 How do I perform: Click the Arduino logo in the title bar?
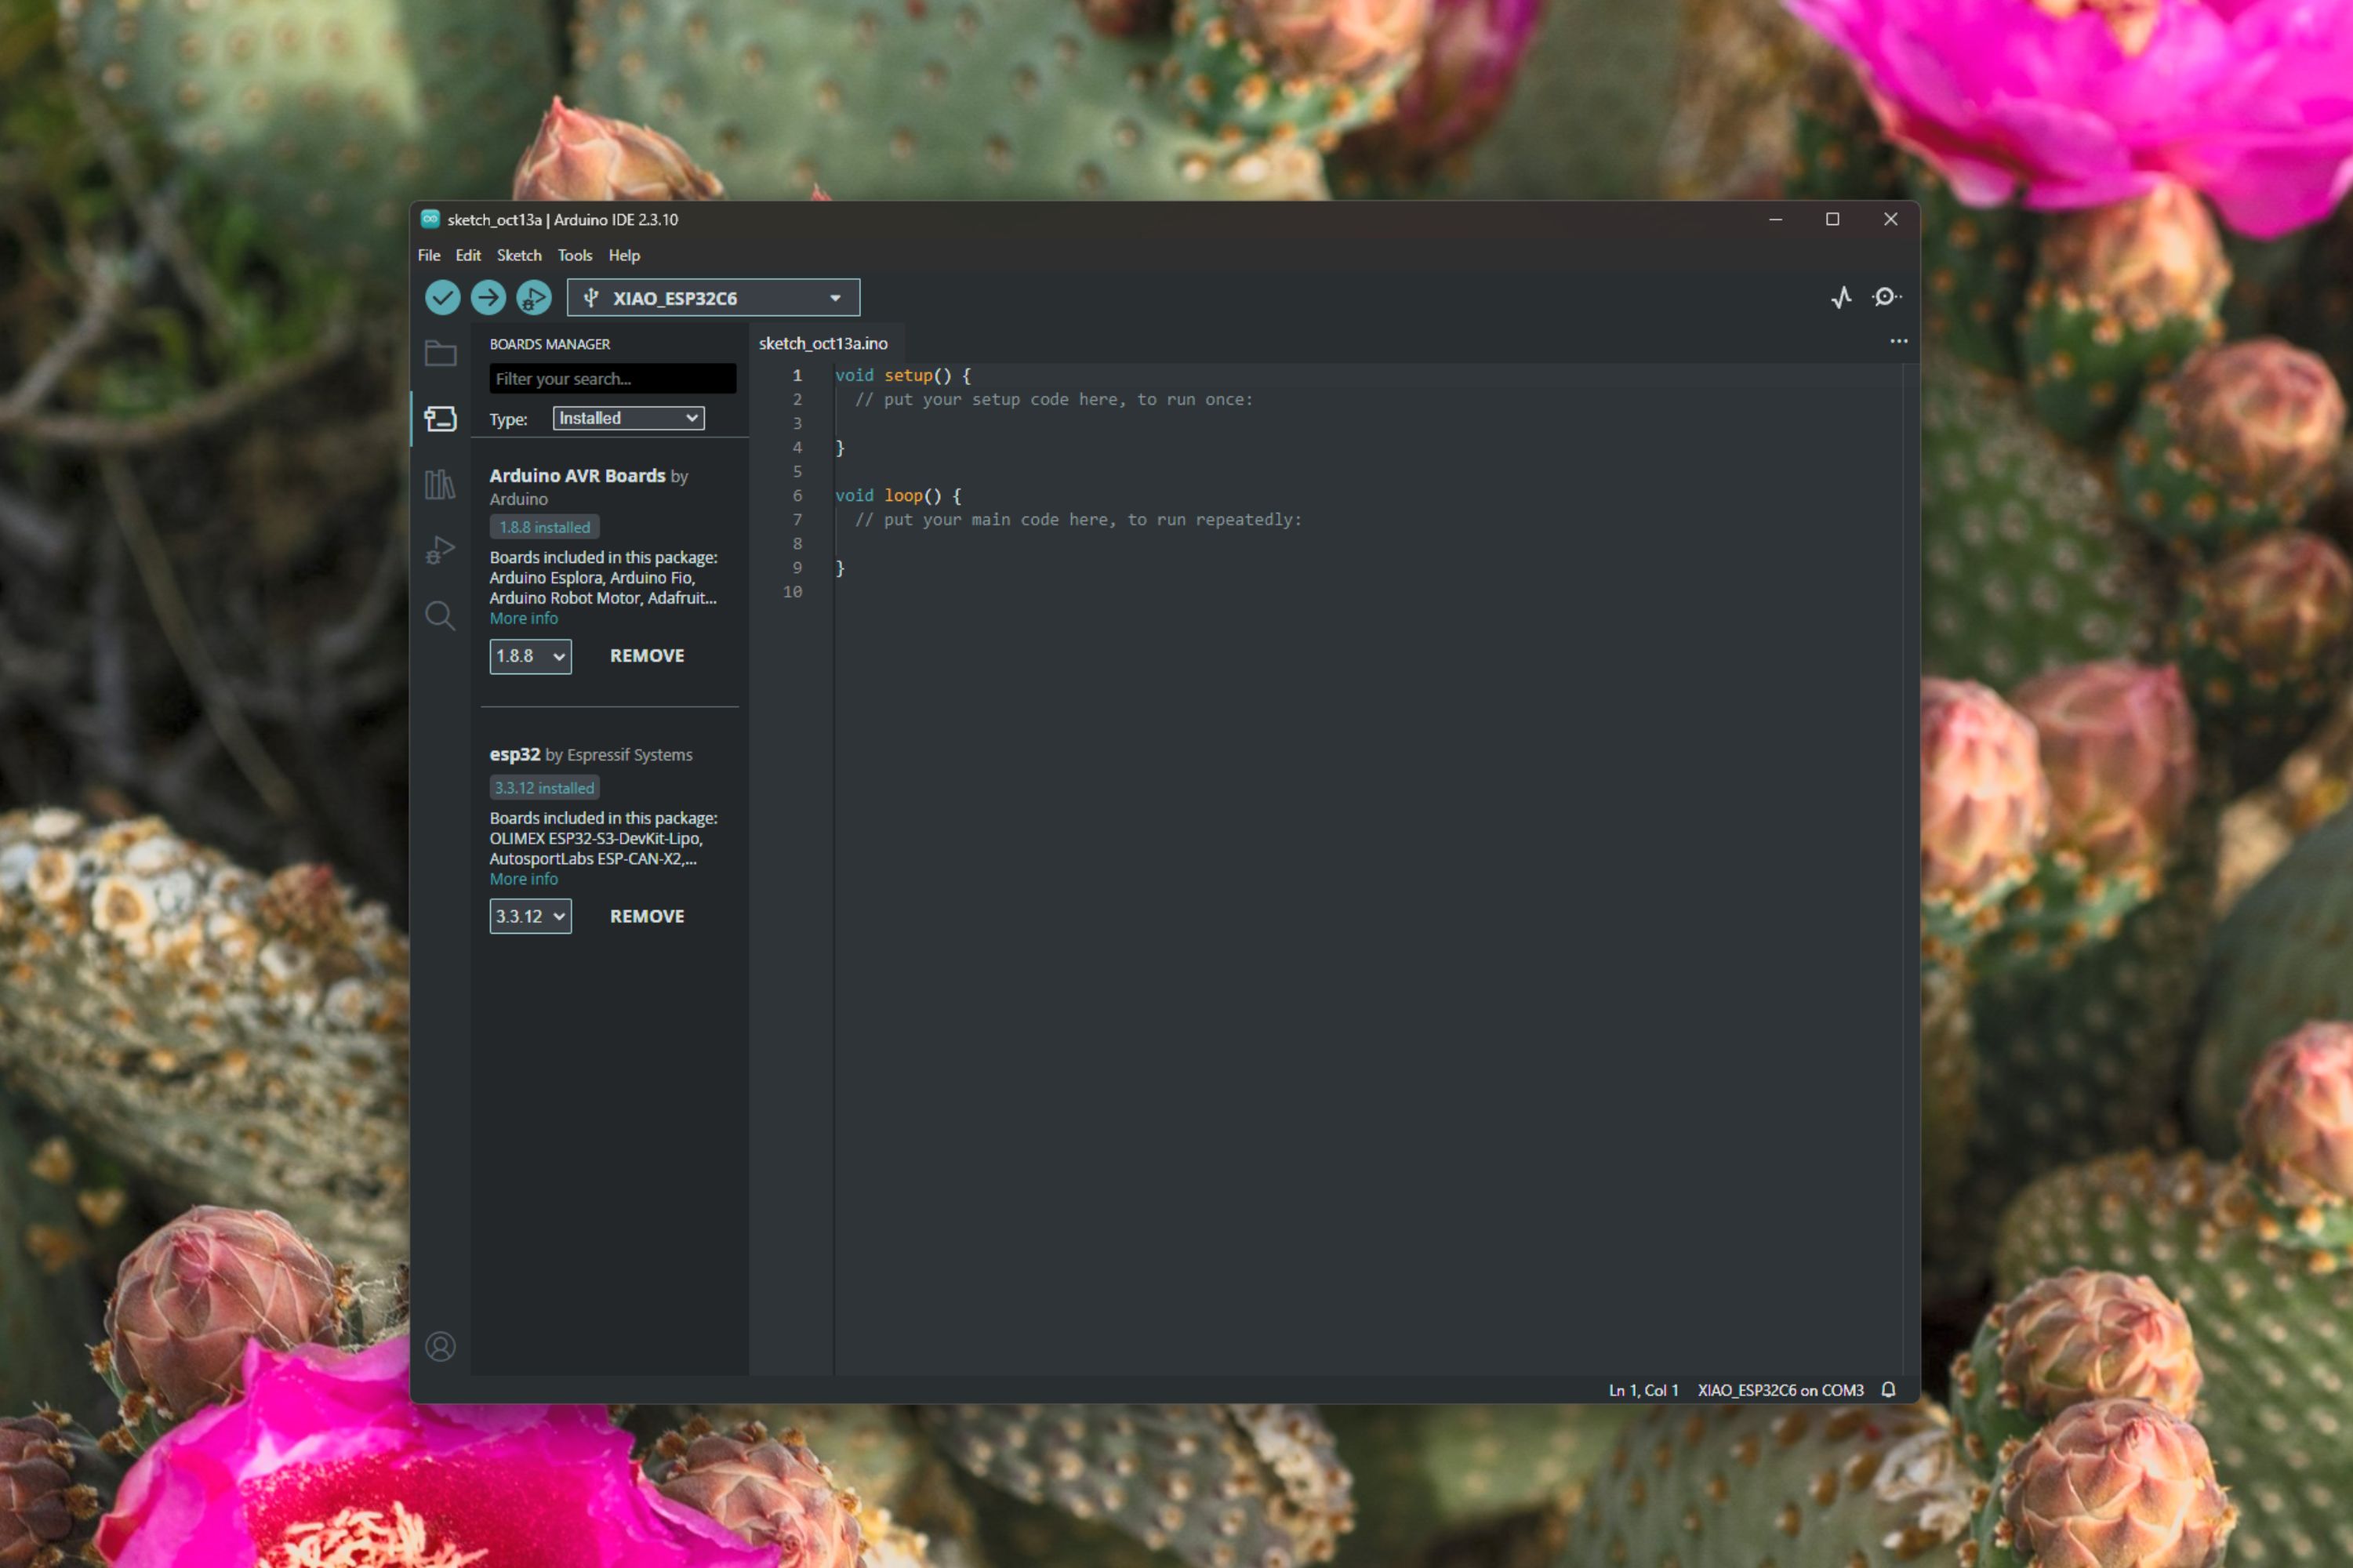pos(430,219)
